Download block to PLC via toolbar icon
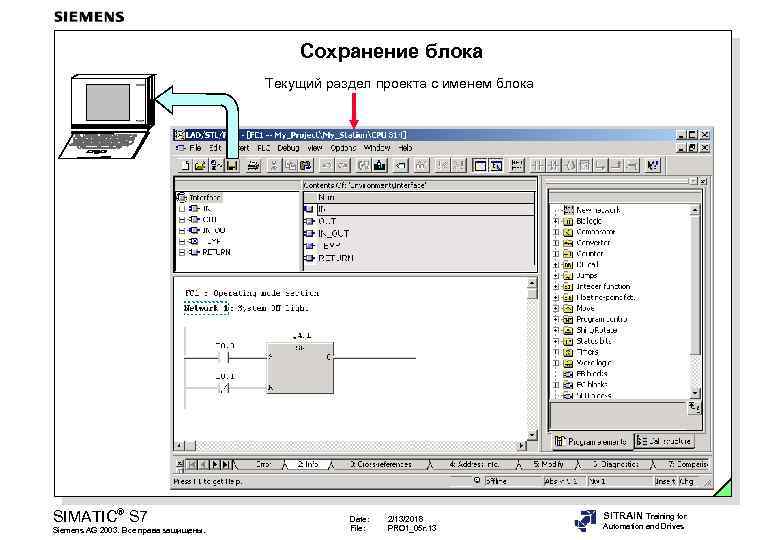Screen dimensions: 780x540 point(380,166)
